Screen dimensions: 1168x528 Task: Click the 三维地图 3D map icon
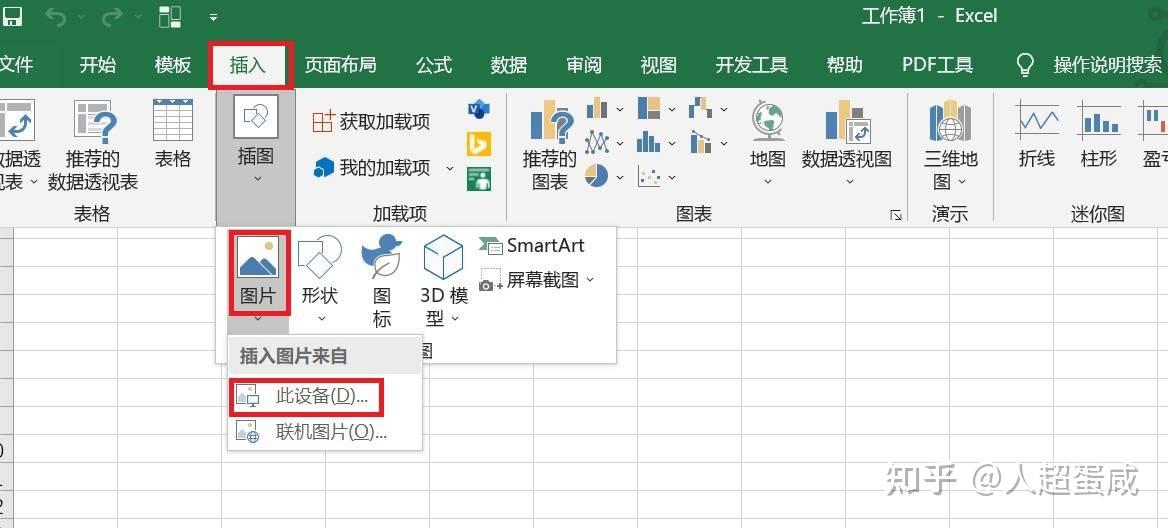tap(950, 121)
